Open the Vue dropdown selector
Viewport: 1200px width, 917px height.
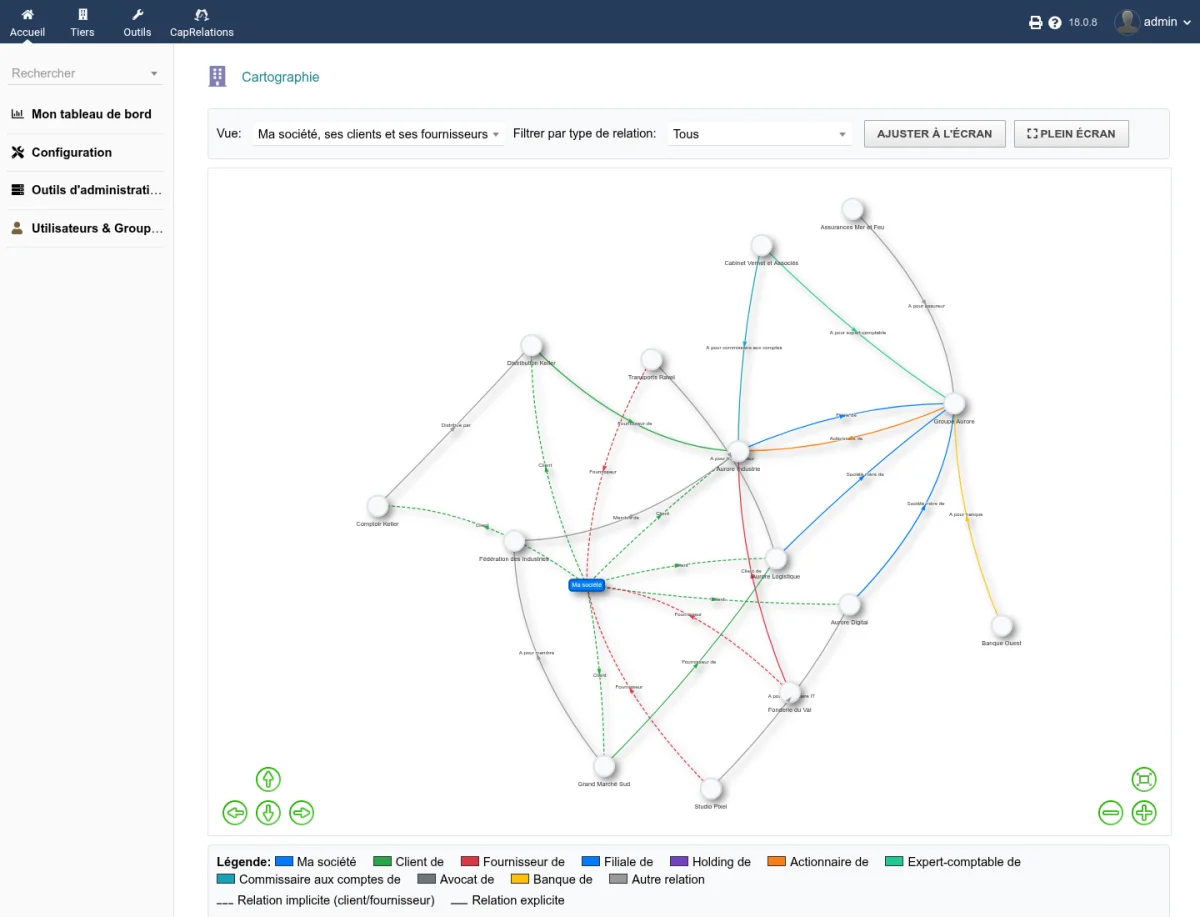pos(379,134)
